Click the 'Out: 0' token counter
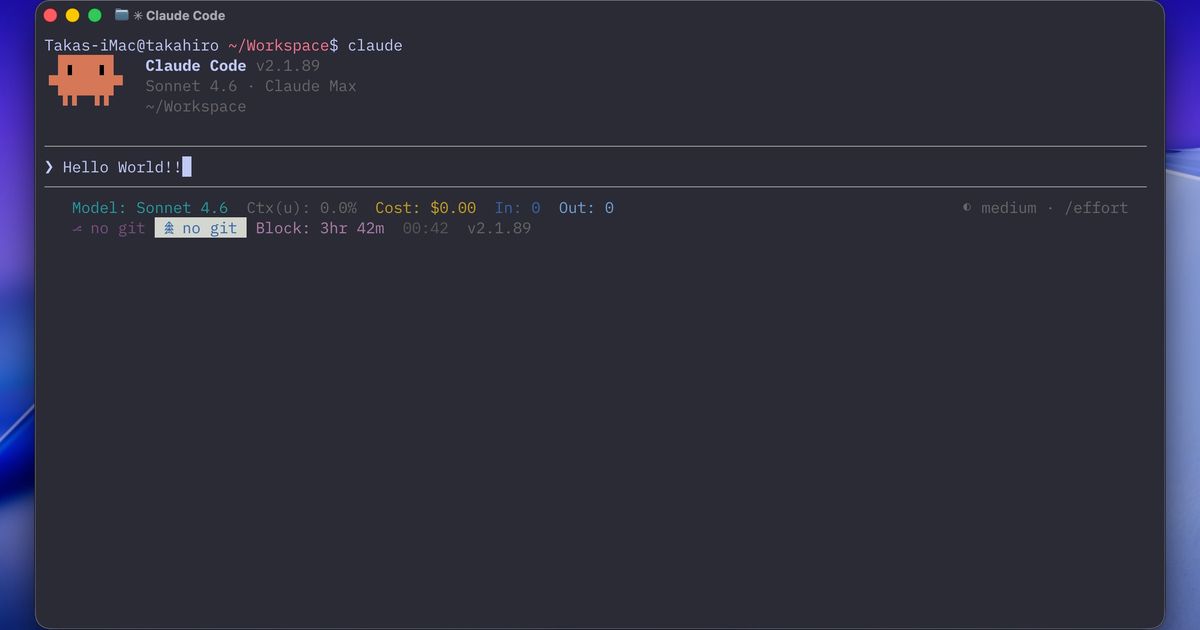The width and height of the screenshot is (1200, 630). 586,208
